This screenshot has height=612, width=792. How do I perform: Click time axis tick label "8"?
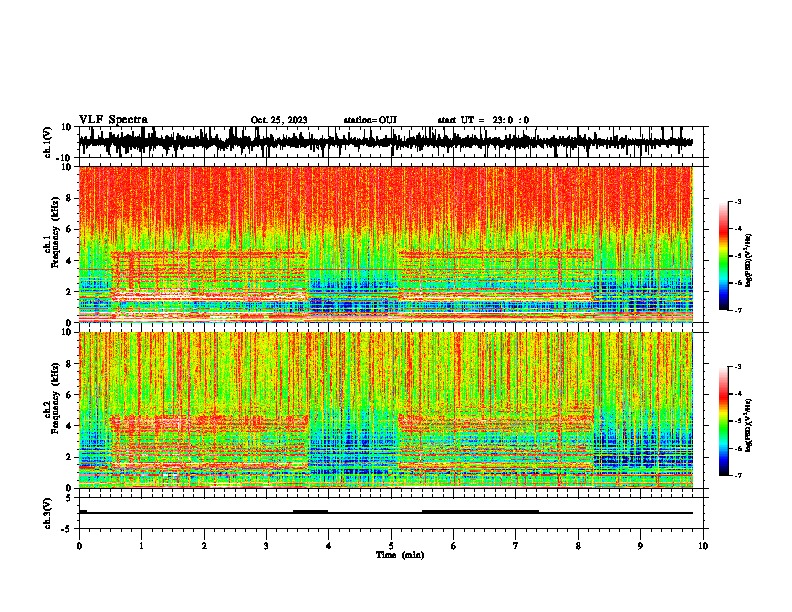pyautogui.click(x=578, y=546)
